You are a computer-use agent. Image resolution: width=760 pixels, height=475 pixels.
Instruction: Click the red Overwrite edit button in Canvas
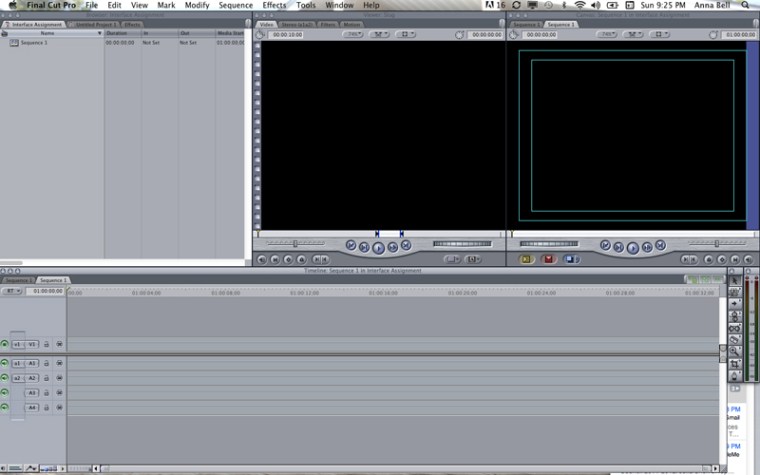(x=548, y=259)
